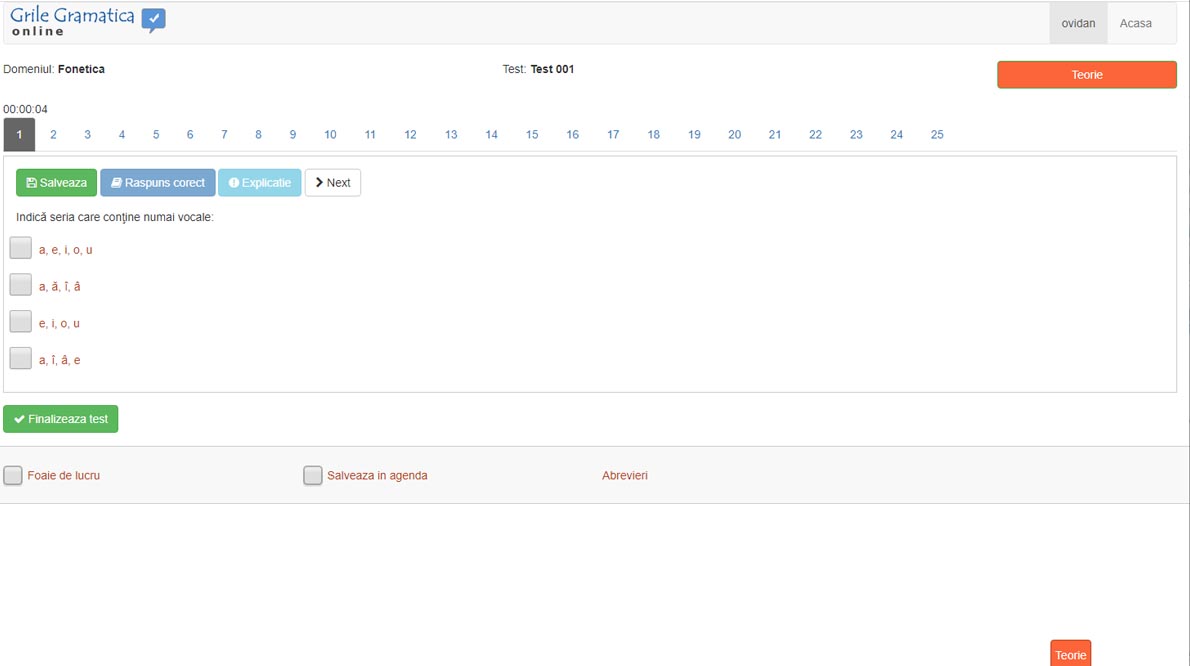Open the ovidan user menu
The height and width of the screenshot is (666, 1190).
[x=1078, y=23]
